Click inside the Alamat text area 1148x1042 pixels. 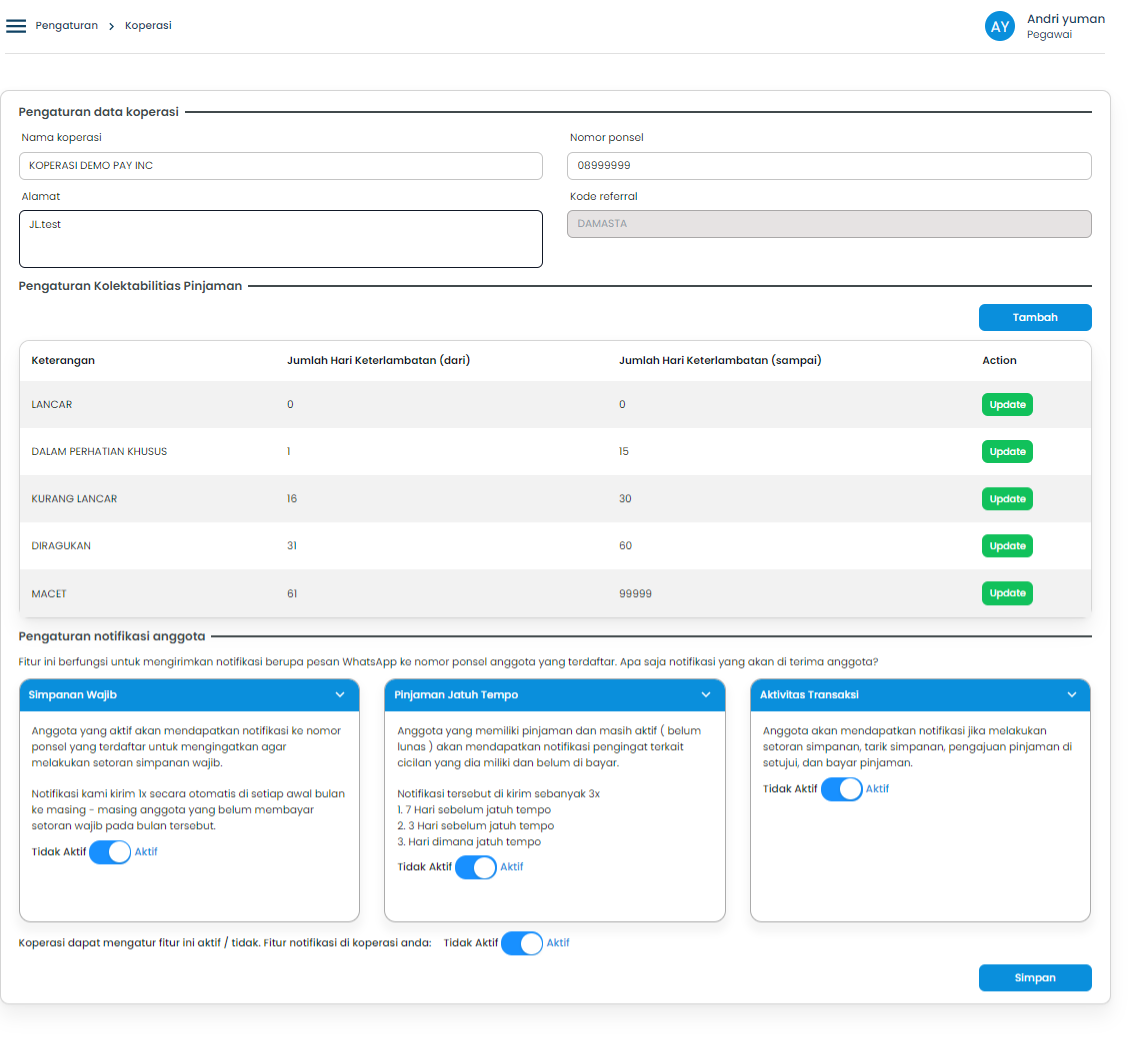281,239
